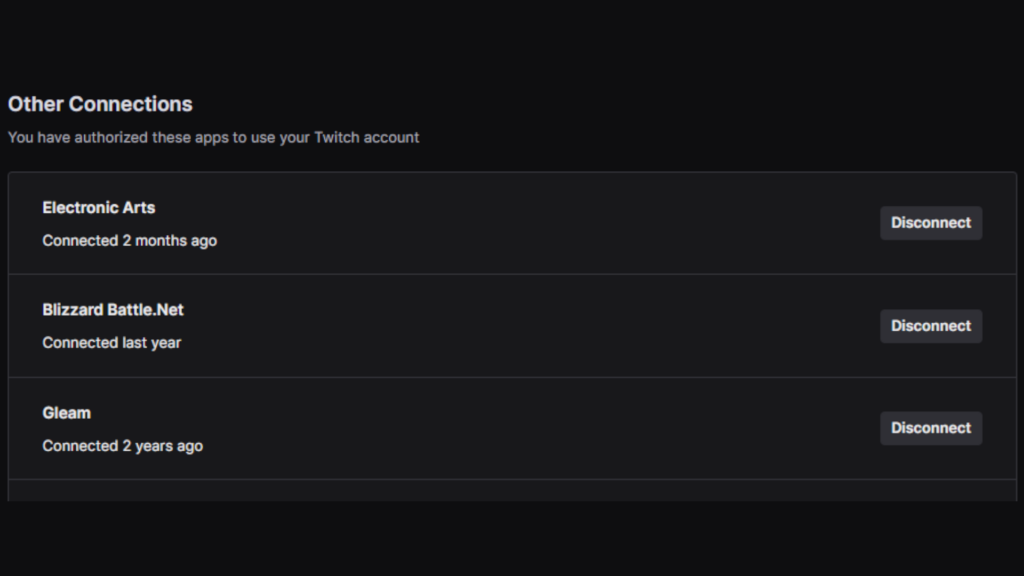Click the Blizzard Battle.Net app name

coord(112,310)
